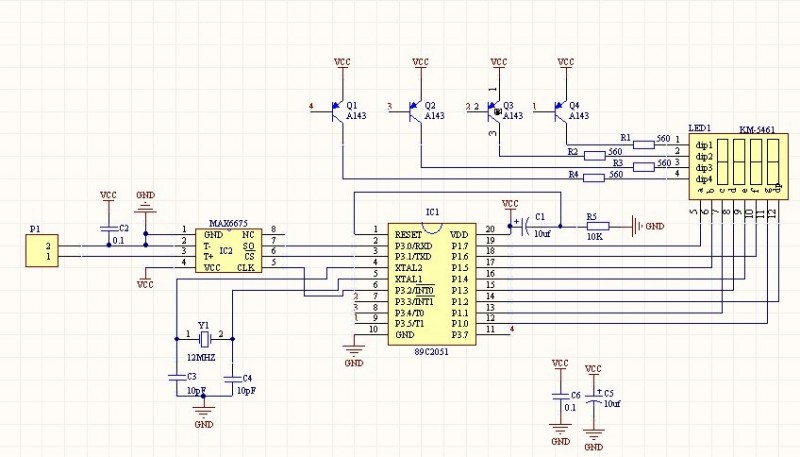Click the C5 10uf decoupling capacitor

(594, 396)
